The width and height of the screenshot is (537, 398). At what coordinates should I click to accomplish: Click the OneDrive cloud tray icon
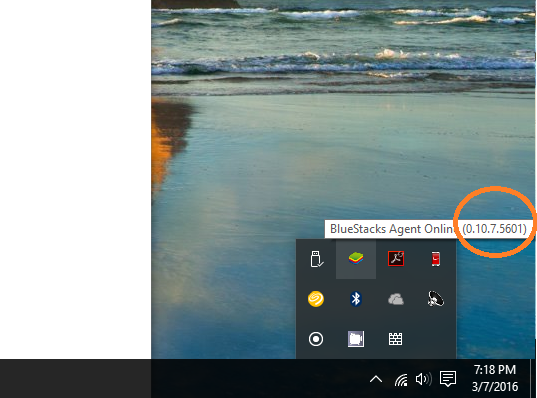click(x=396, y=299)
